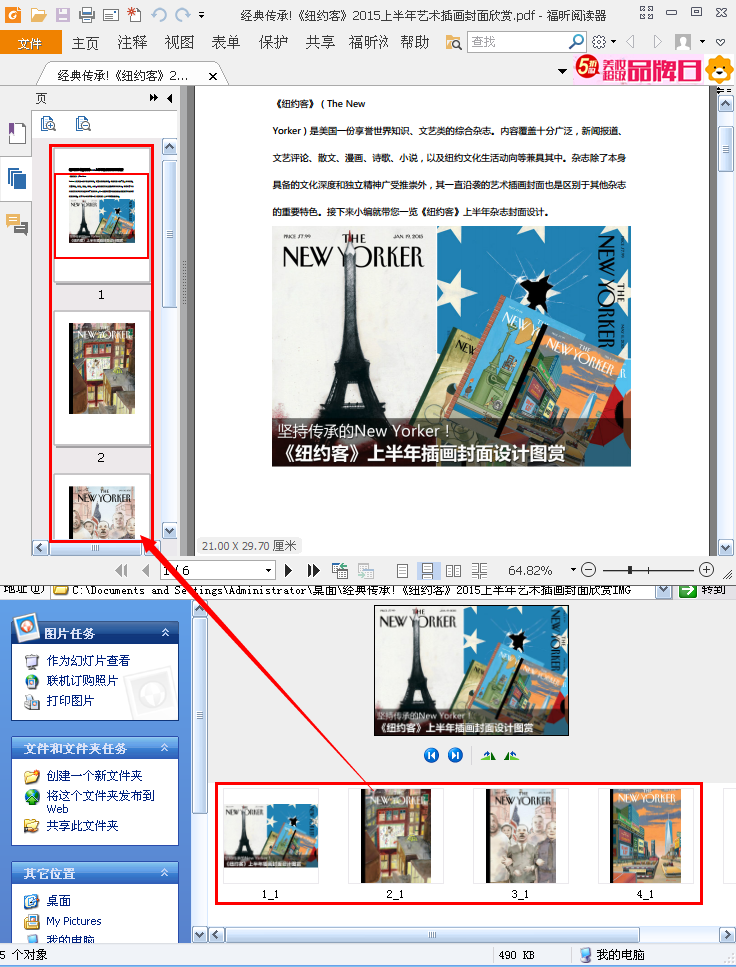Open the 帮助 ribbon tab
The width and height of the screenshot is (736, 967).
tap(415, 43)
